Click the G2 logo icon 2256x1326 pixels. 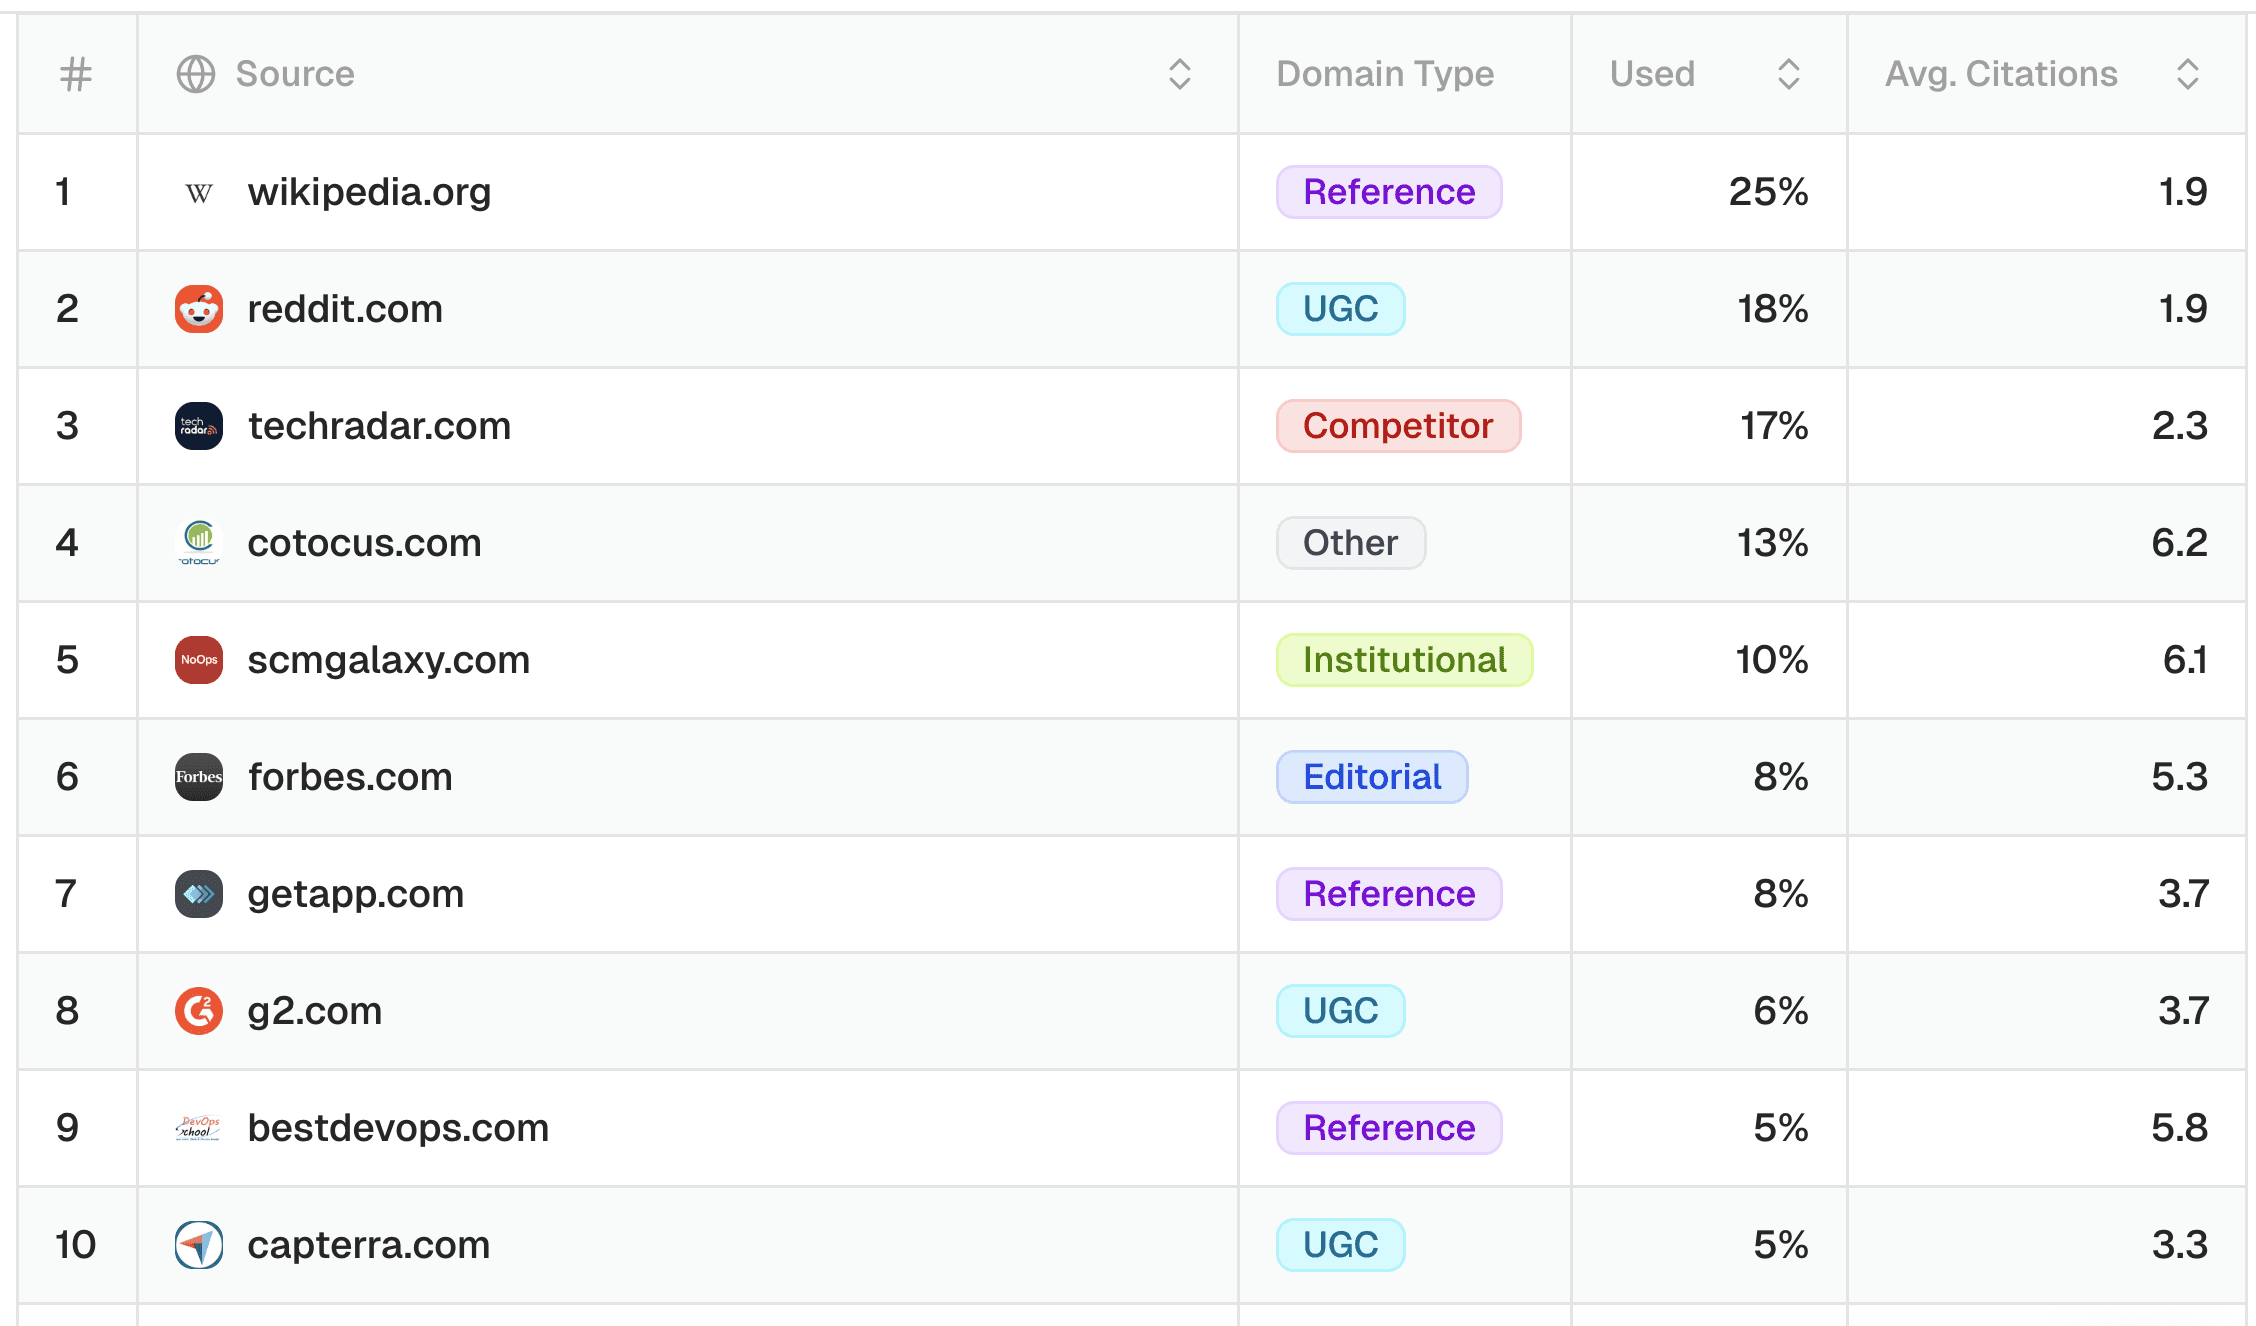tap(199, 1011)
